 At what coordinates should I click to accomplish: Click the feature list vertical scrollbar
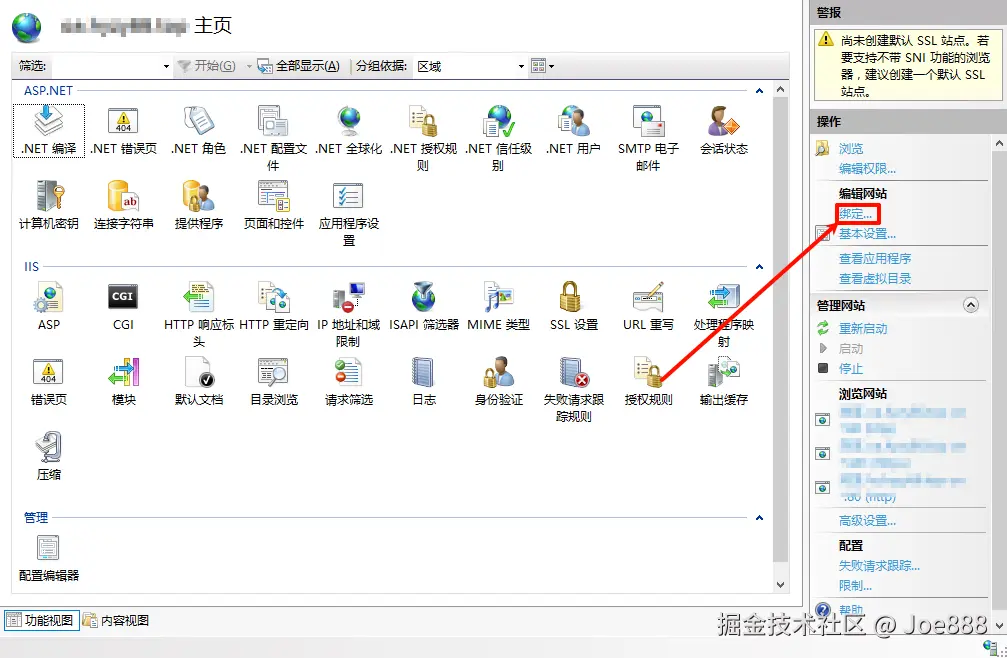point(780,336)
